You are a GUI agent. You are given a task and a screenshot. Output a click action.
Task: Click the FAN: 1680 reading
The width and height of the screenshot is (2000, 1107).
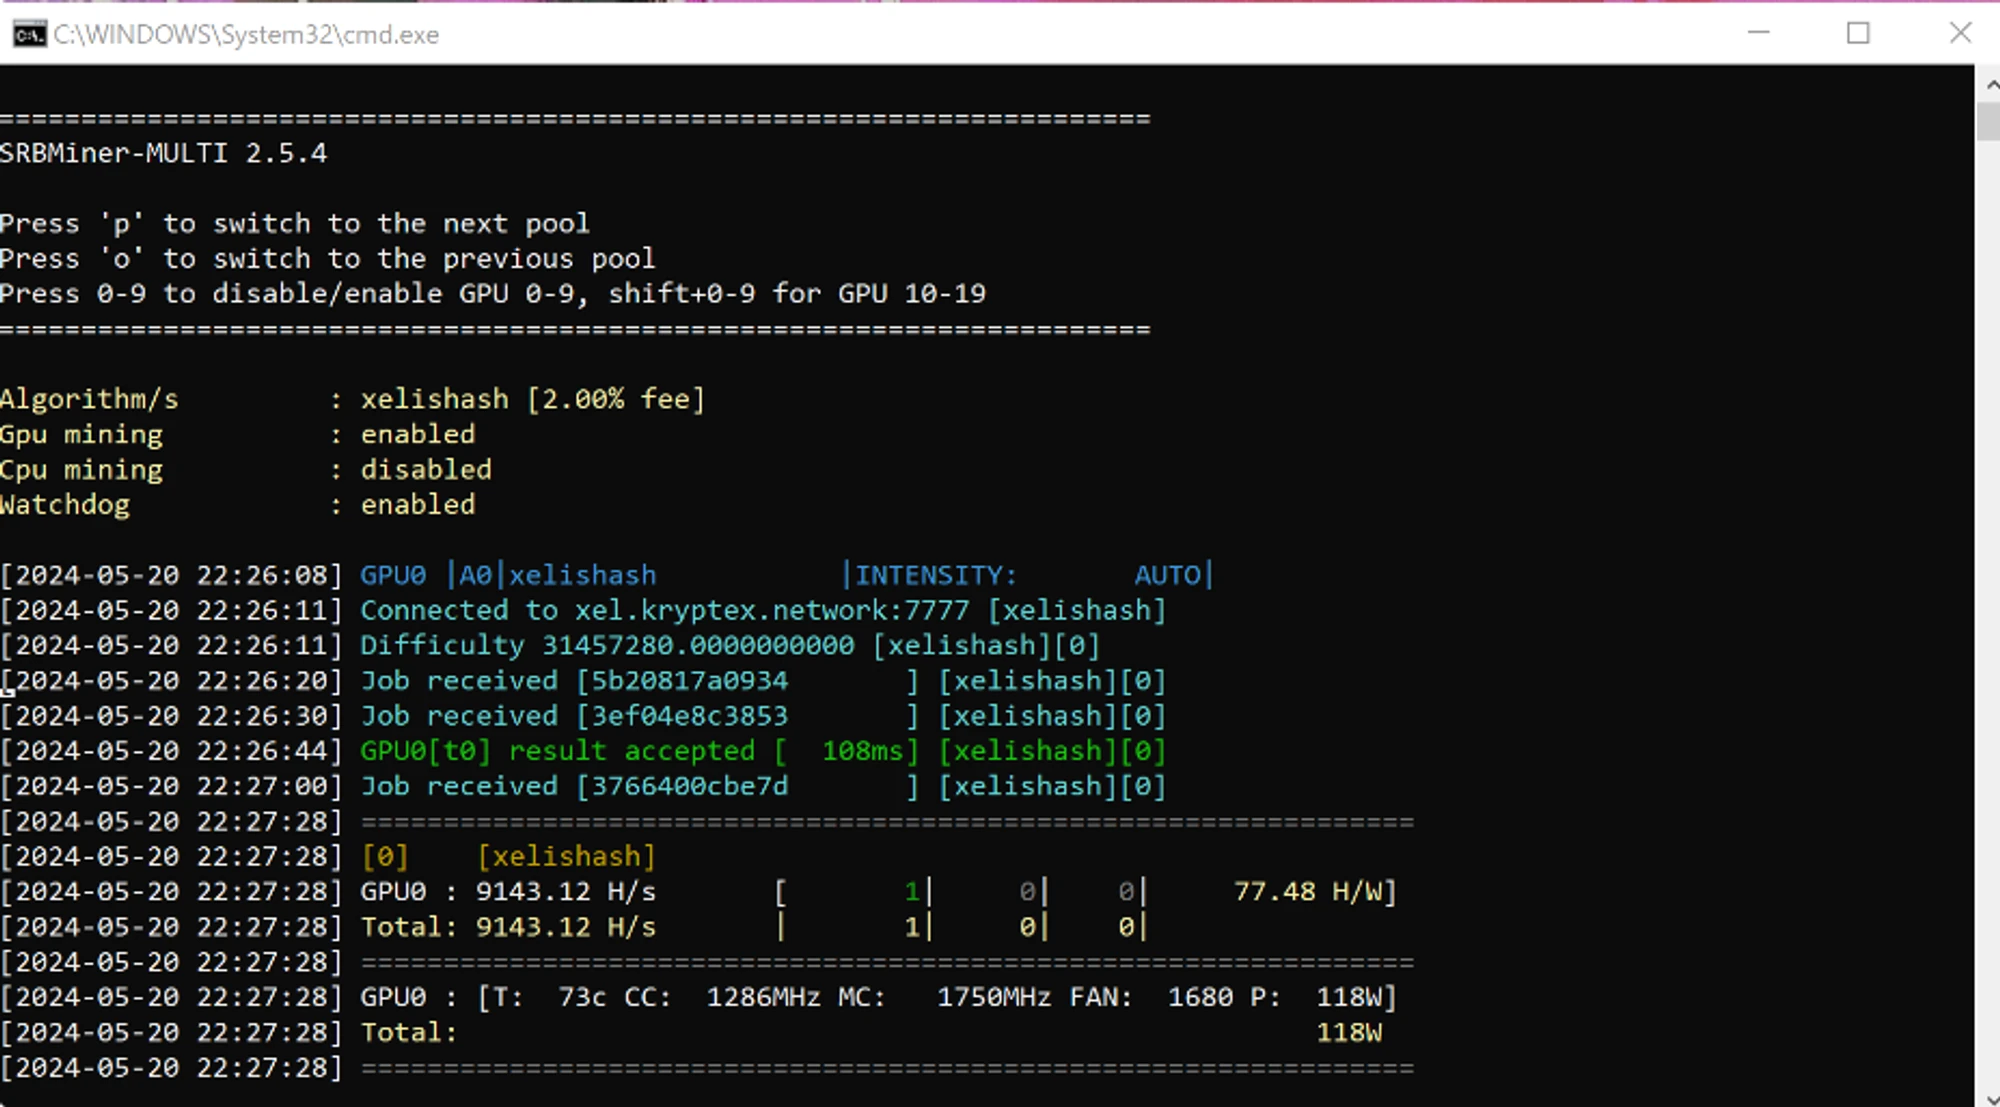[1151, 998]
